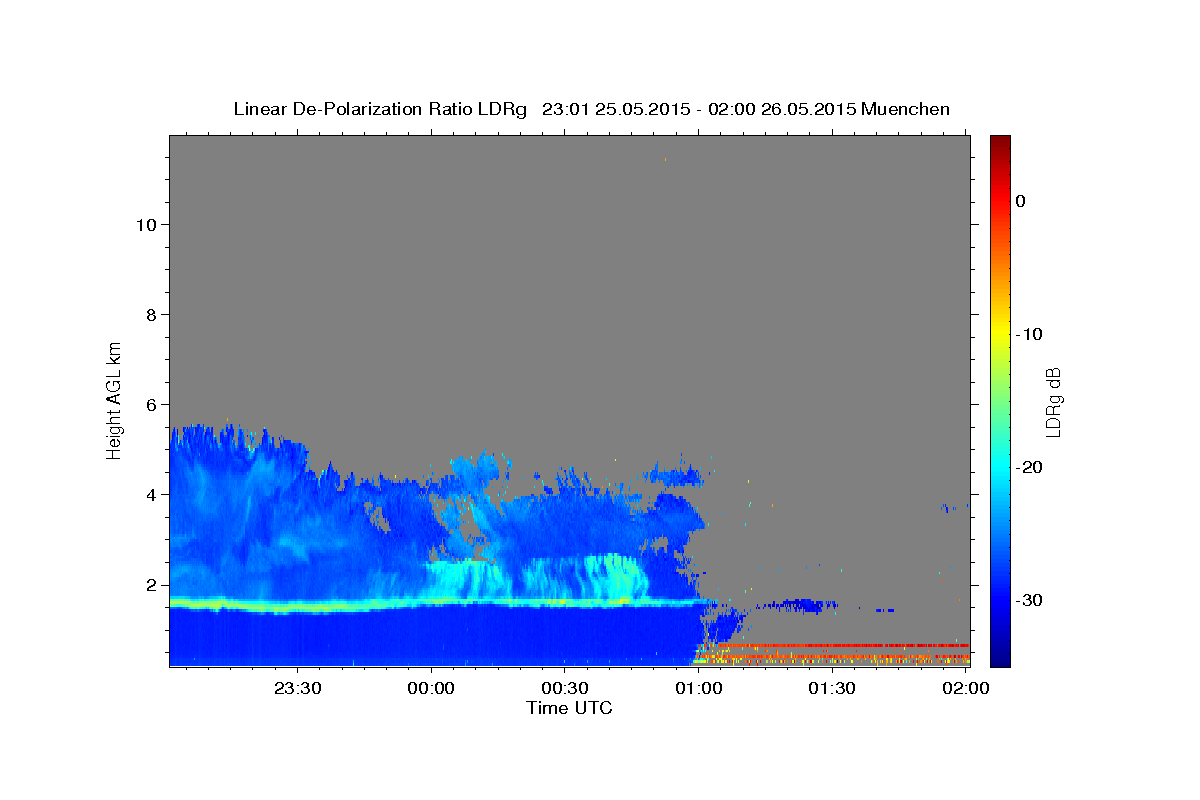Click the height tick label 8

149,315
